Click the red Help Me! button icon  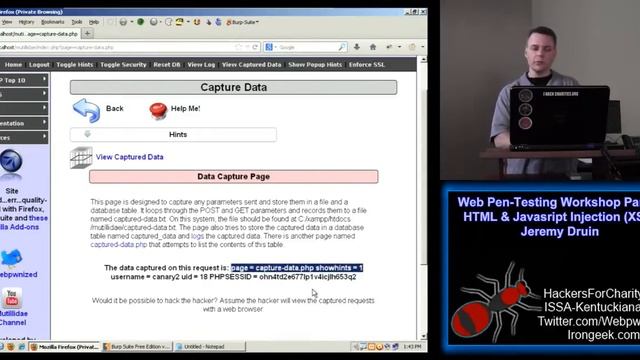[x=158, y=110]
